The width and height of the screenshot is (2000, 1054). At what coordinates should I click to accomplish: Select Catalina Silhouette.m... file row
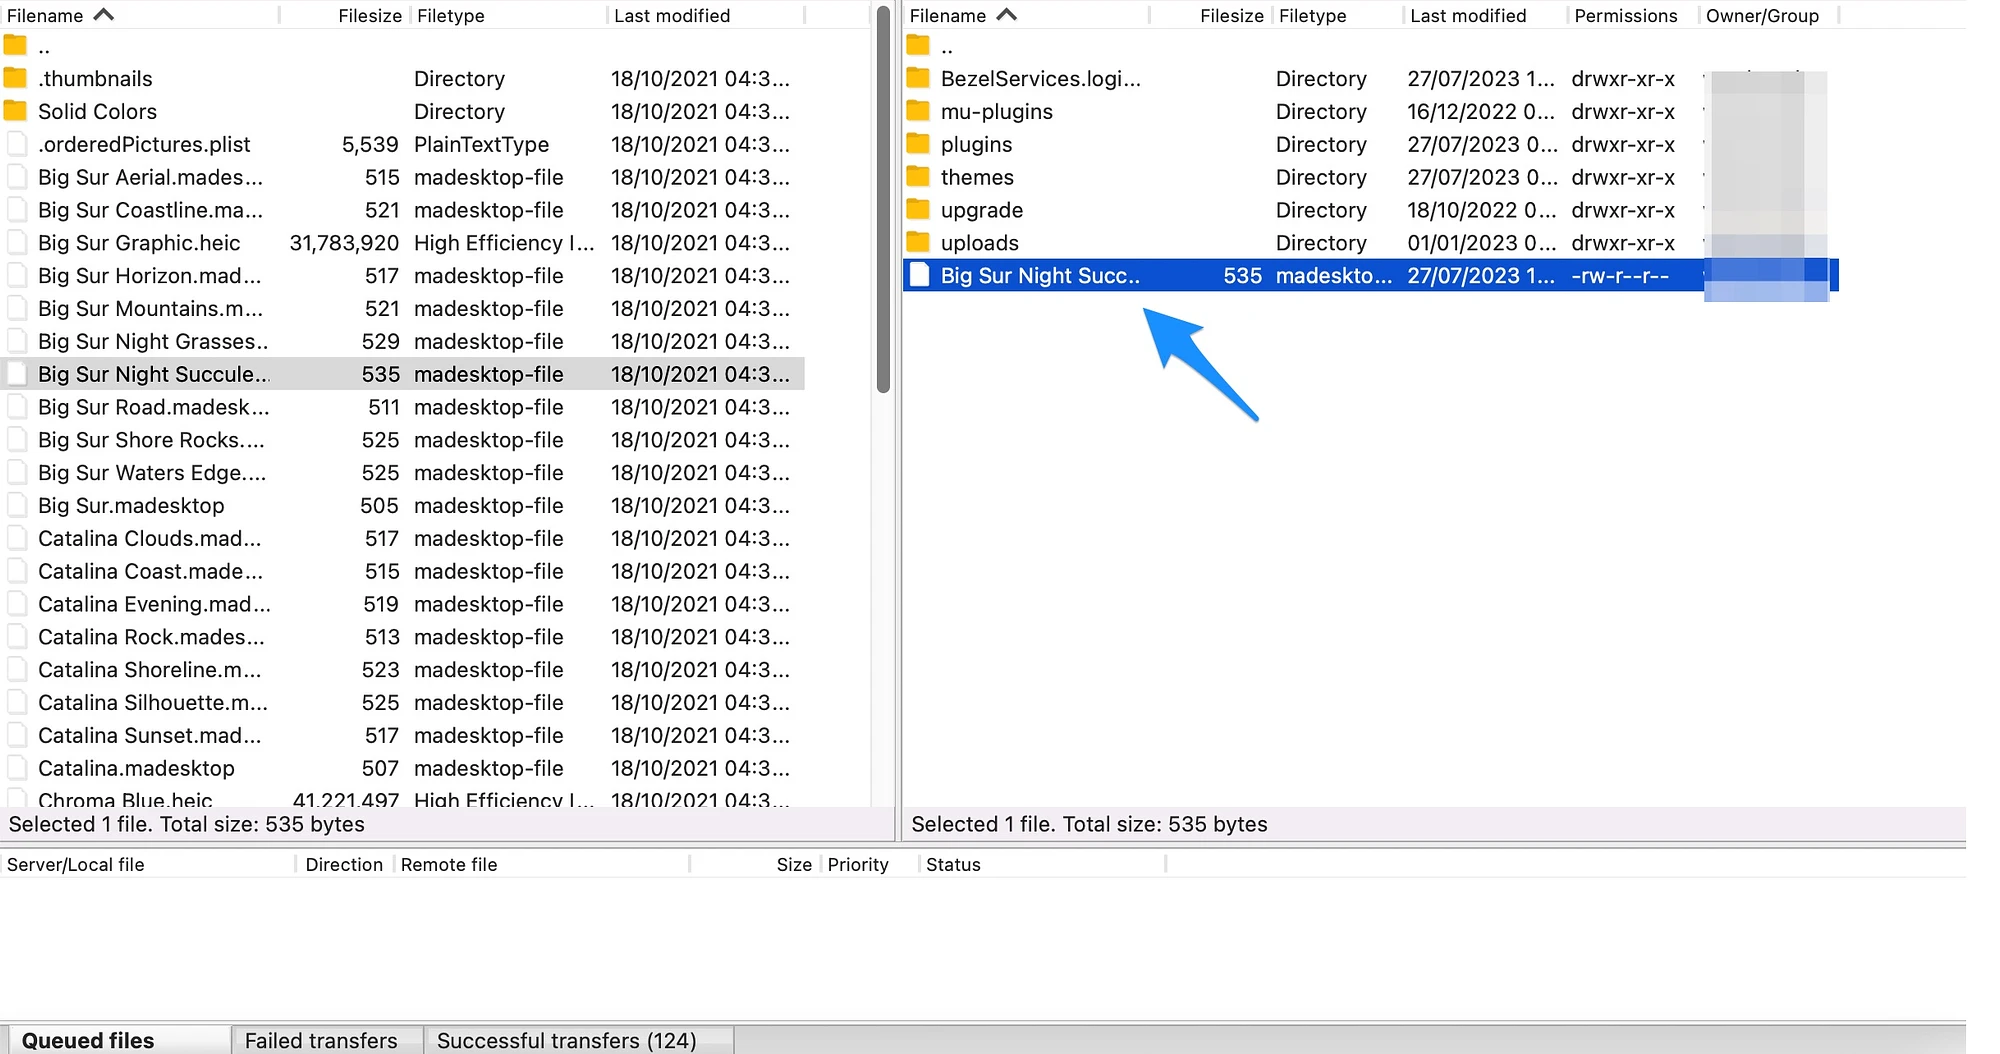pyautogui.click(x=403, y=703)
